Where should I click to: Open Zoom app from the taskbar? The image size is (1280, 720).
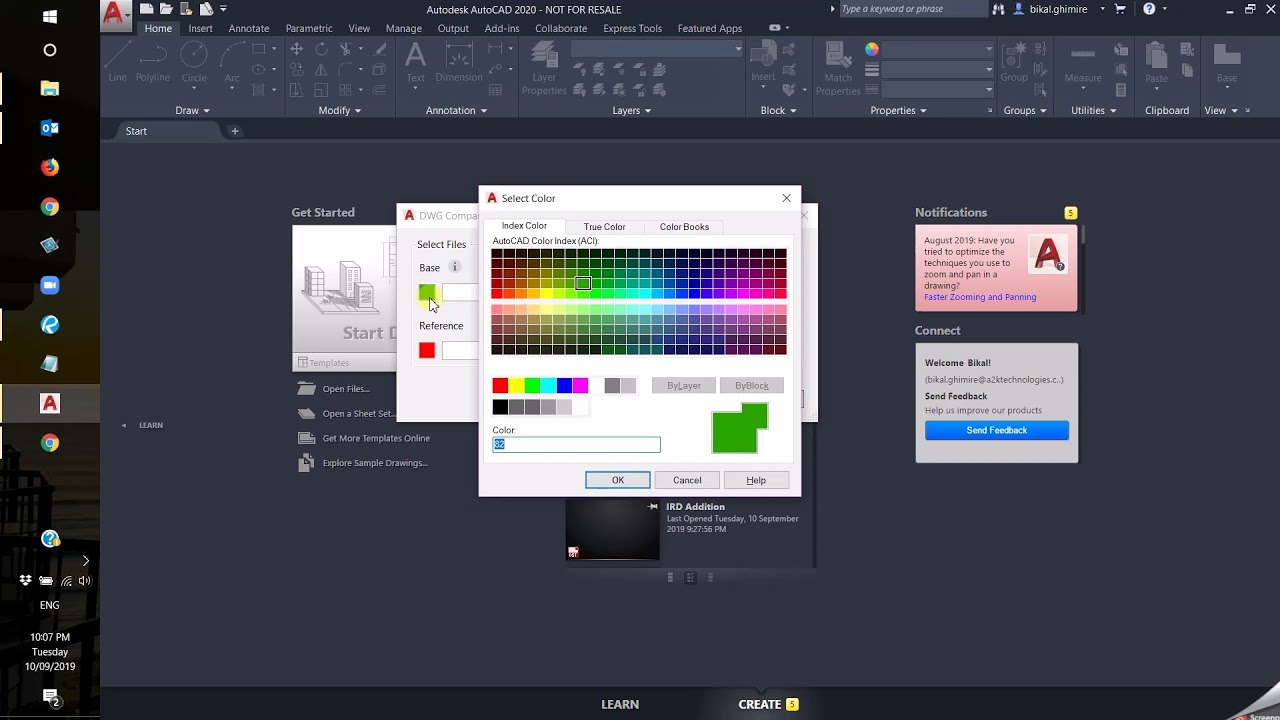coord(50,285)
